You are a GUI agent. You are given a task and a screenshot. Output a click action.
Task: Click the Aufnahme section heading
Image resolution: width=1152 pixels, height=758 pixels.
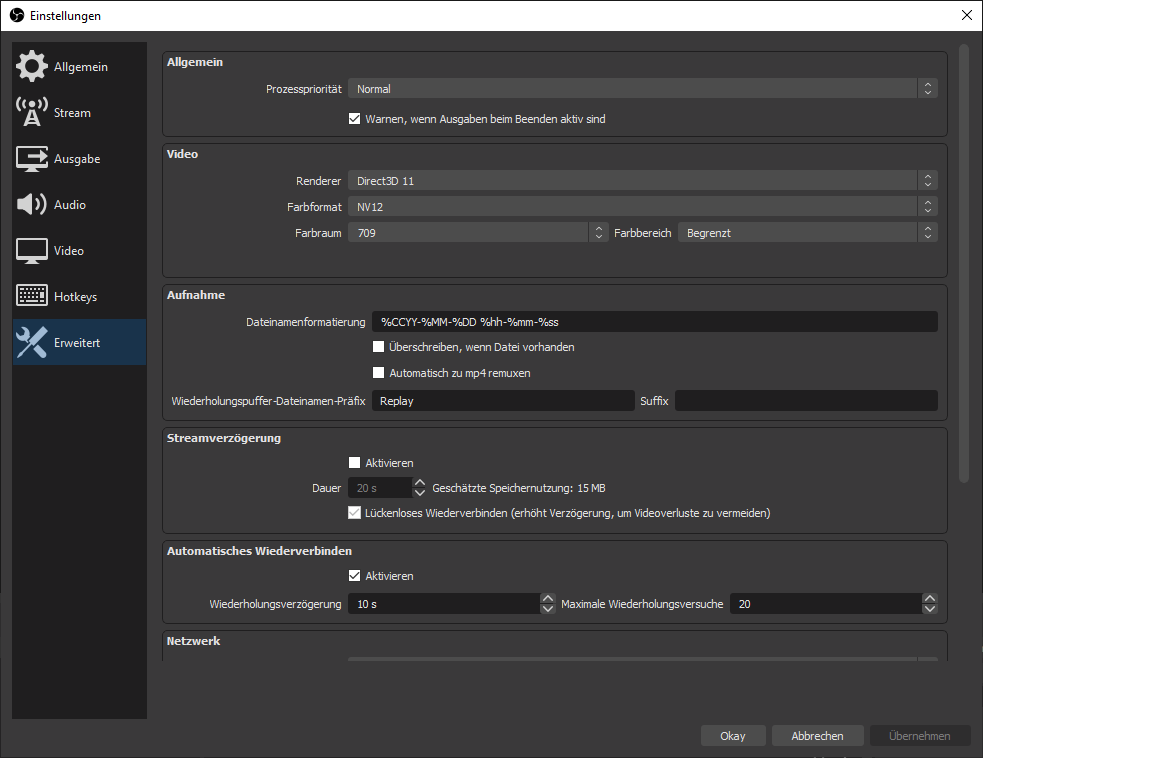click(x=195, y=295)
